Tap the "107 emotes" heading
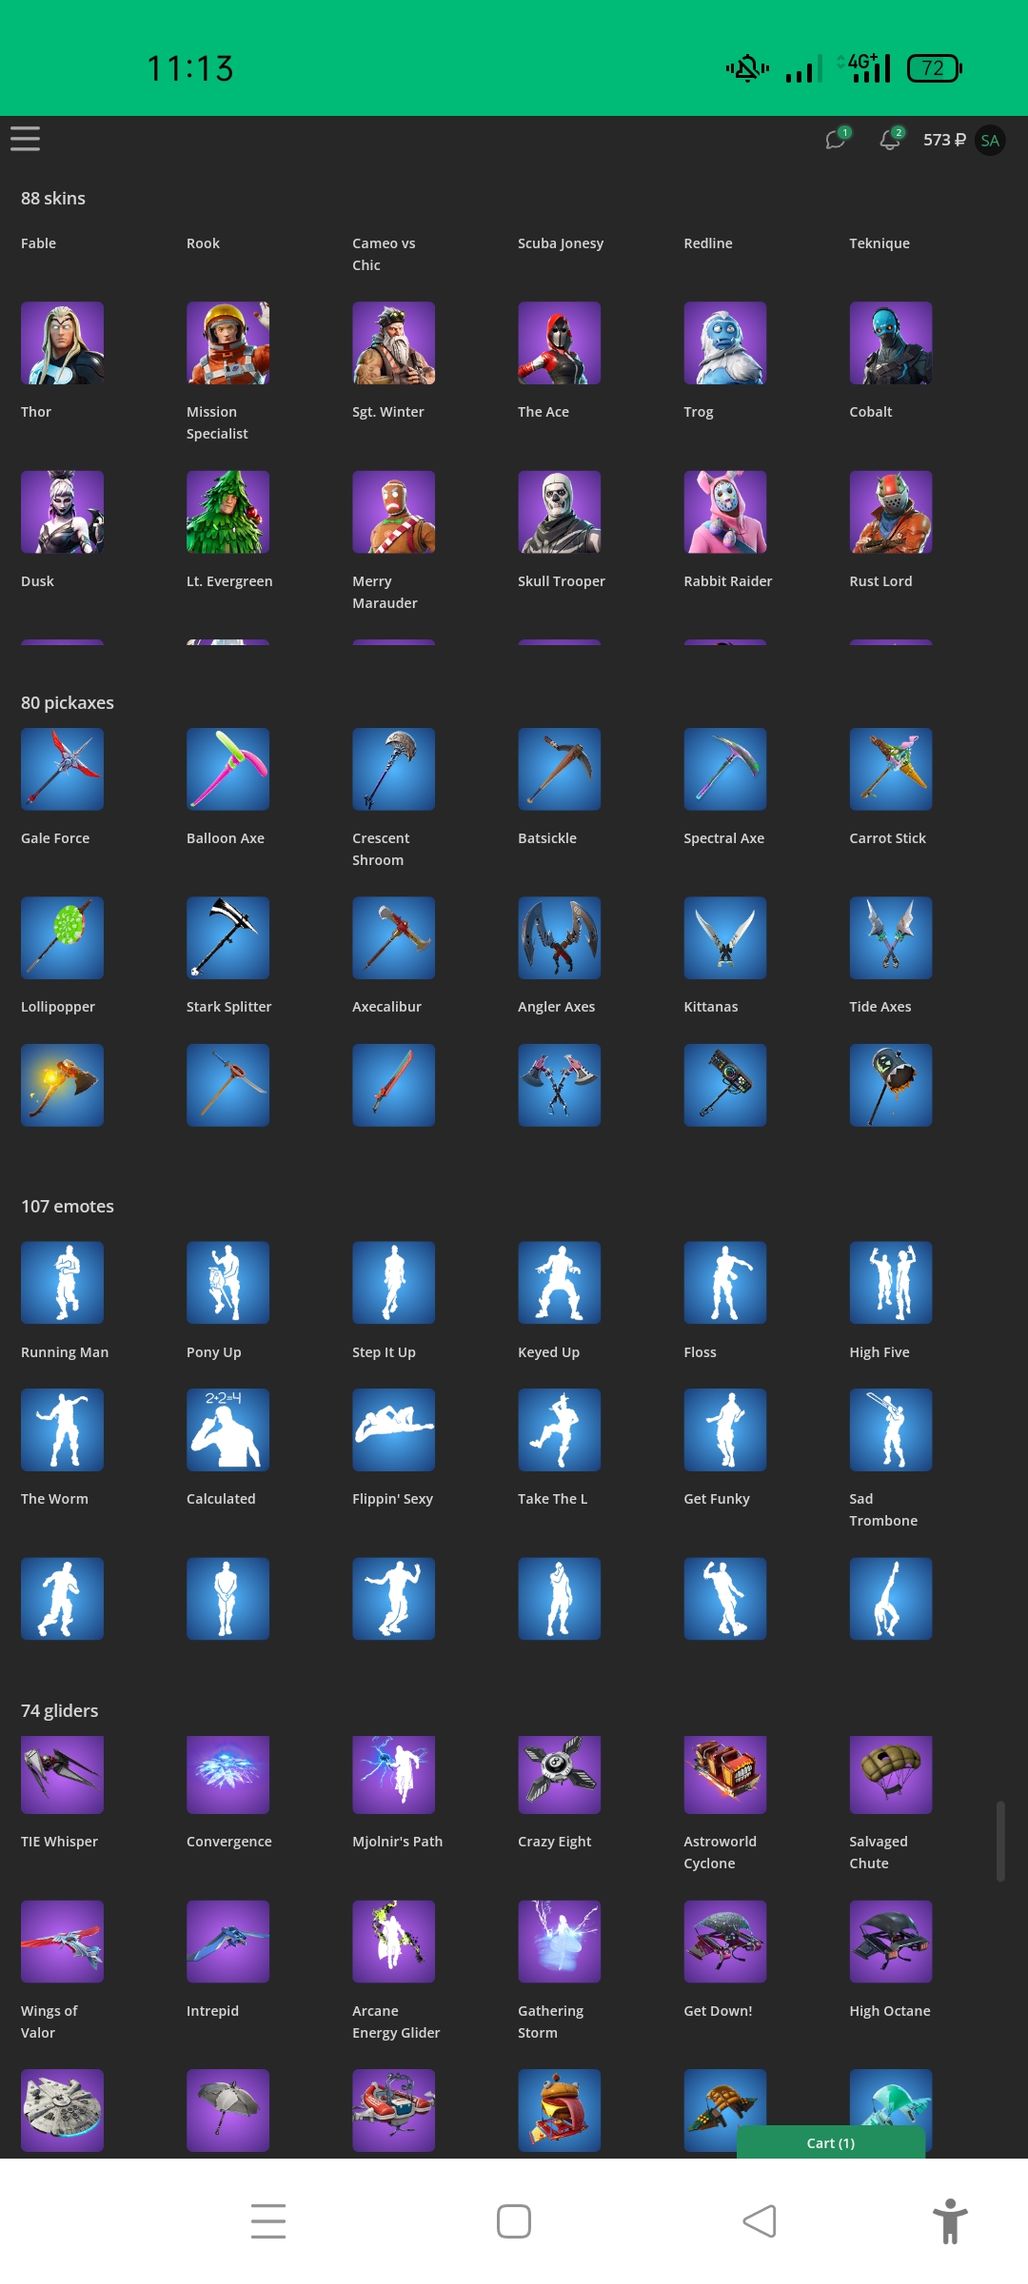This screenshot has height=2284, width=1028. pyautogui.click(x=67, y=1206)
